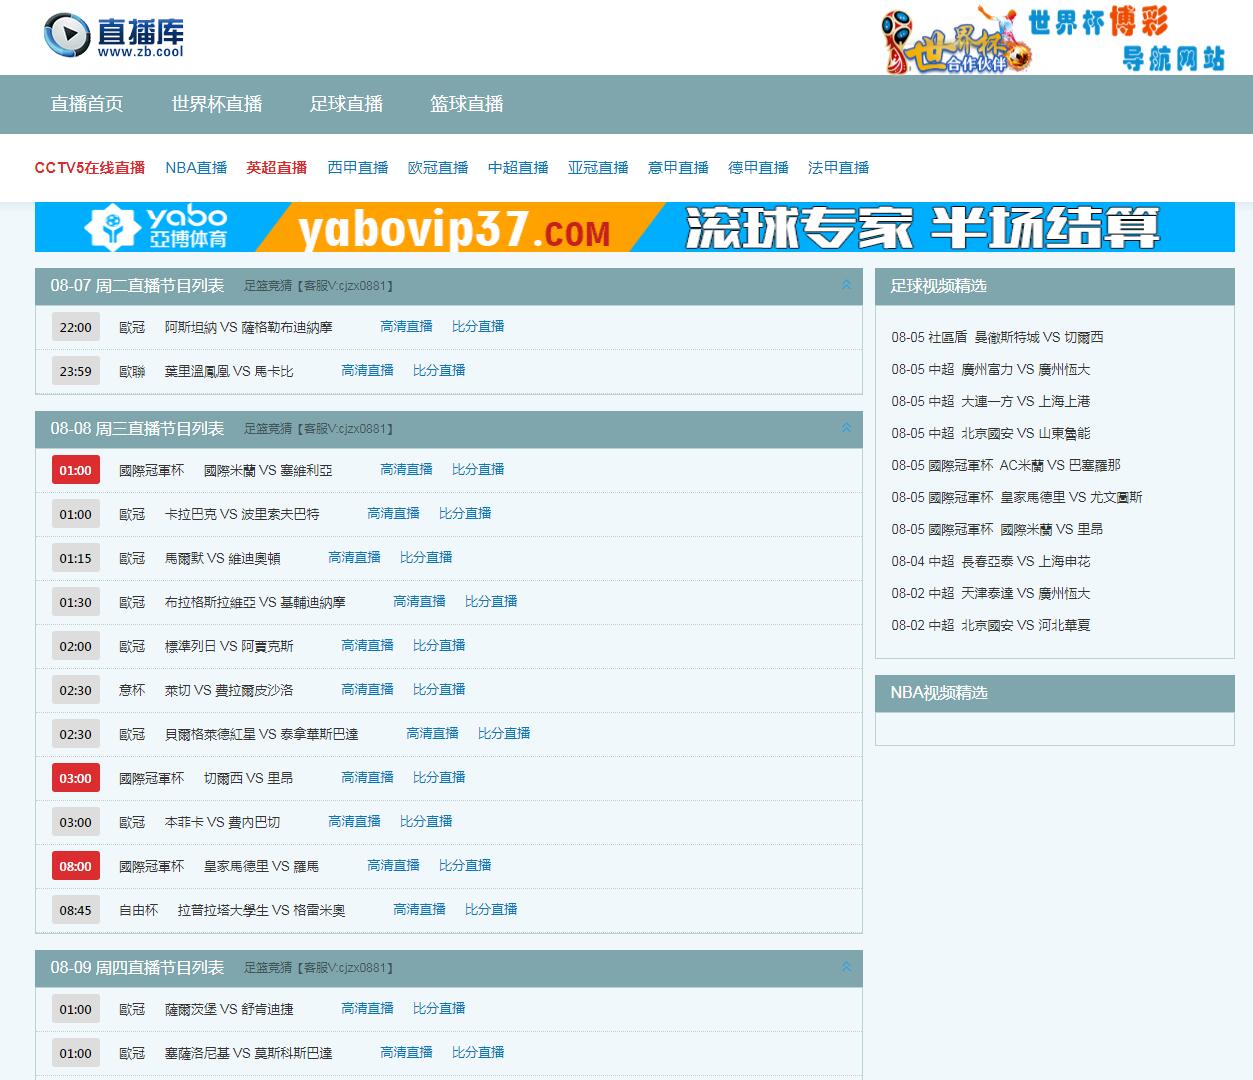Open 高清直播 for 葉里溫鳳凰 VS 馬卡比
The image size is (1253, 1080).
[367, 371]
